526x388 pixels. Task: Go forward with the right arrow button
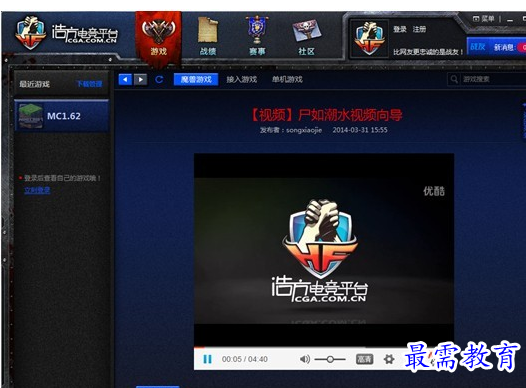(x=140, y=79)
